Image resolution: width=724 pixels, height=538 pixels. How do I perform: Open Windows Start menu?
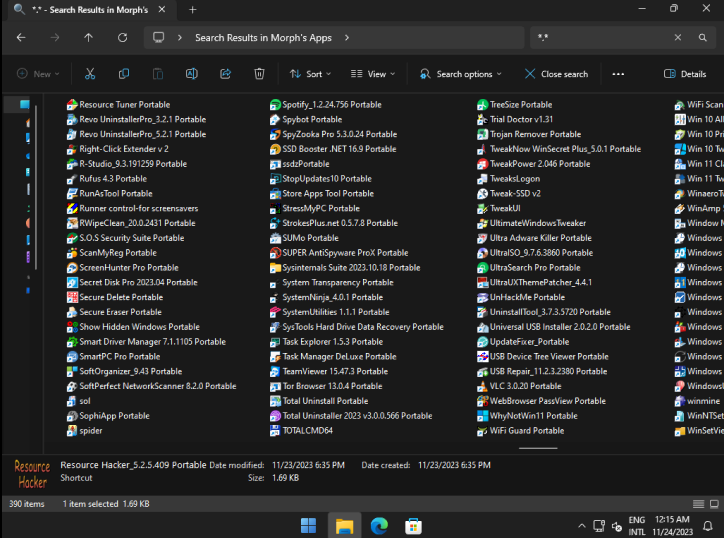coord(308,526)
